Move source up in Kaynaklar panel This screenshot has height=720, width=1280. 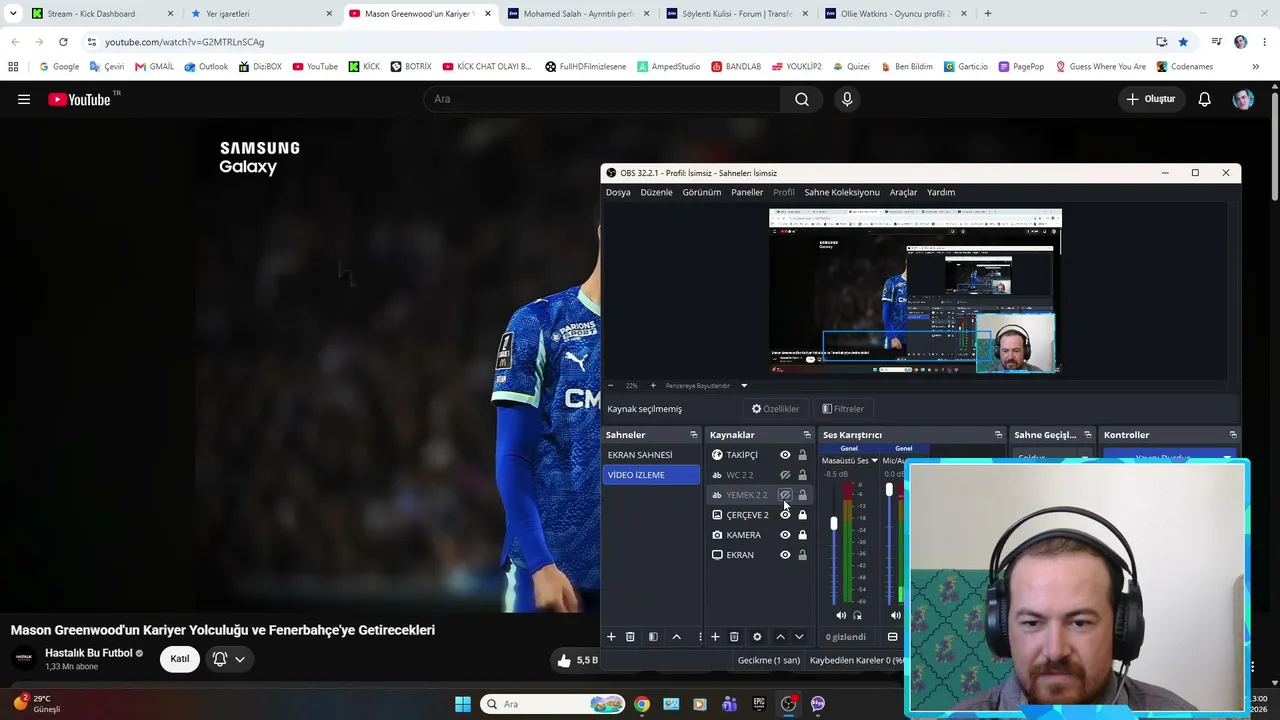780,637
